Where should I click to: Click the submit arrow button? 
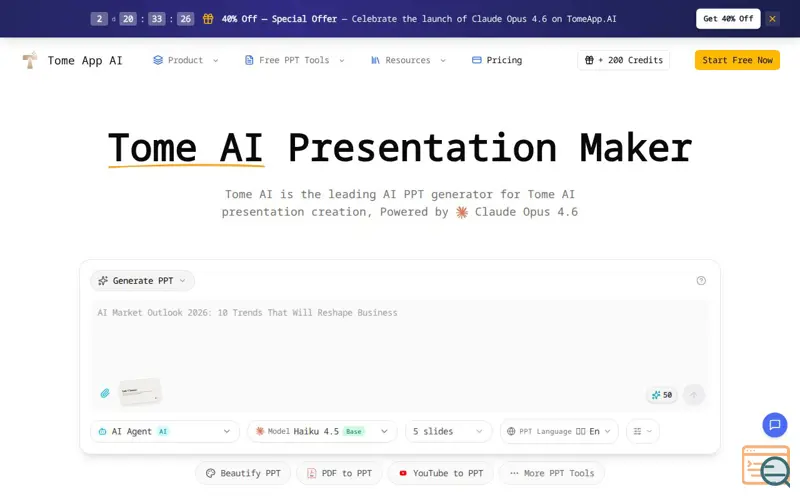pyautogui.click(x=693, y=395)
